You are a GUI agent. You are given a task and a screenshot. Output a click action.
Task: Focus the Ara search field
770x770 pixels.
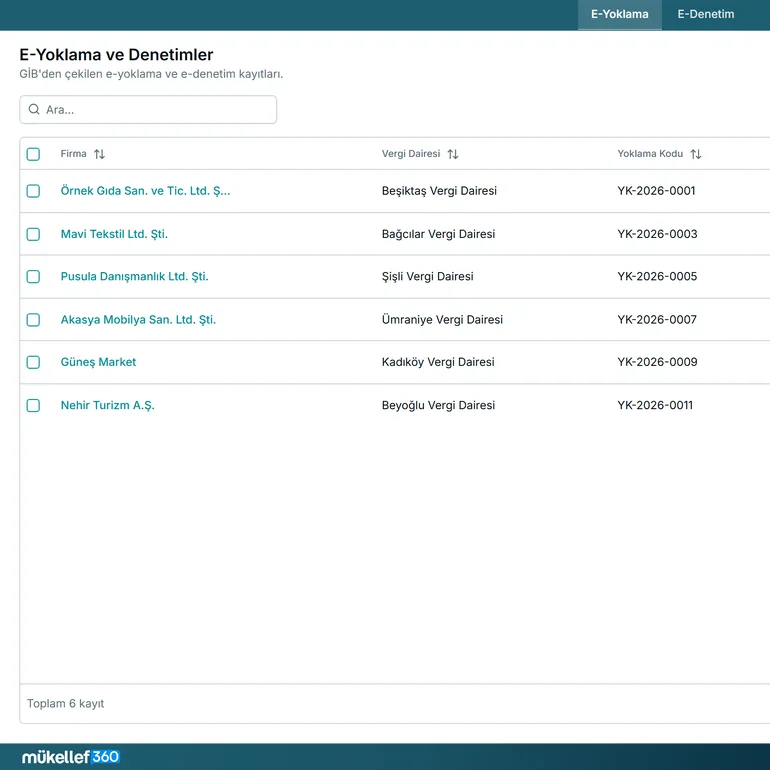point(148,110)
